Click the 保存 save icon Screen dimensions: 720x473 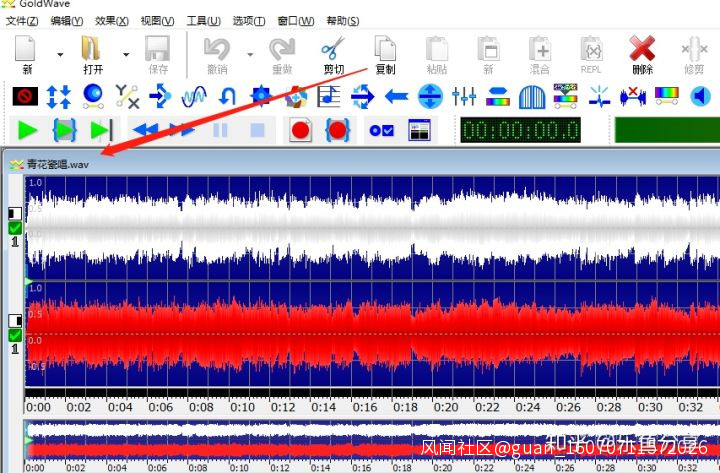coord(158,55)
